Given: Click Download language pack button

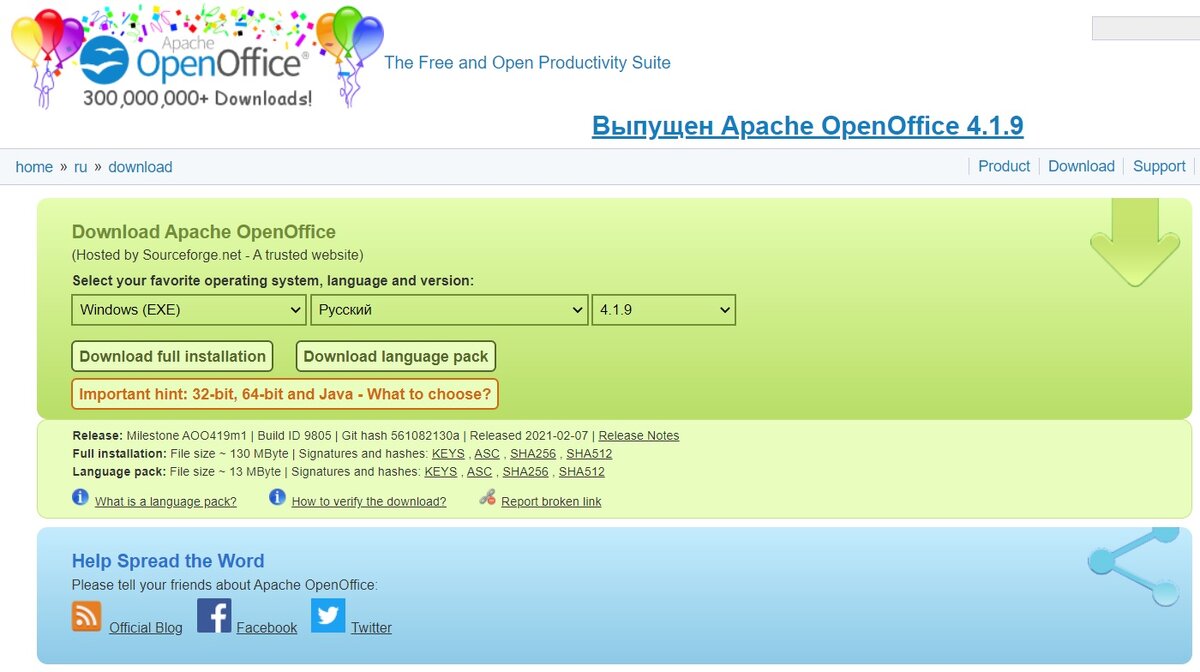Looking at the screenshot, I should point(396,356).
